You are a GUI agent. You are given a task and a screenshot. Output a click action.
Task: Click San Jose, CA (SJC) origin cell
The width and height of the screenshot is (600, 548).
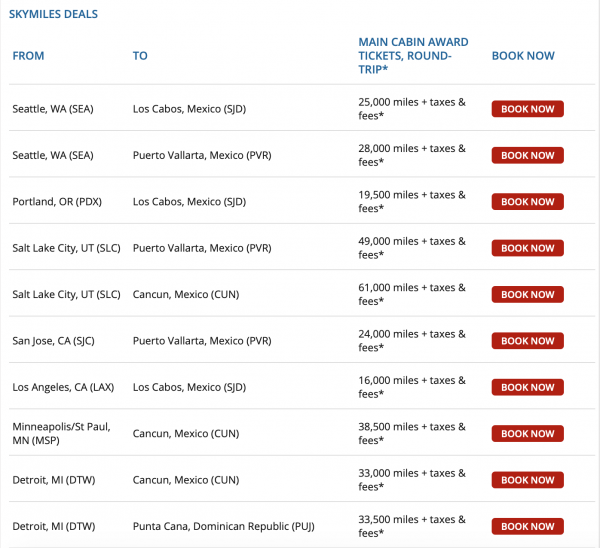coord(59,341)
